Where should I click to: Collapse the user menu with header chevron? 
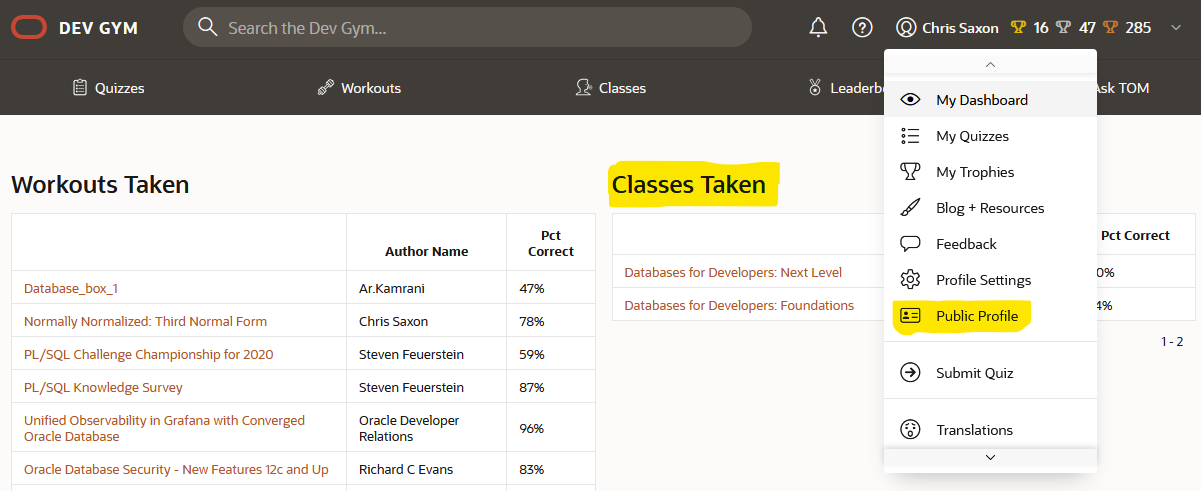point(1175,28)
